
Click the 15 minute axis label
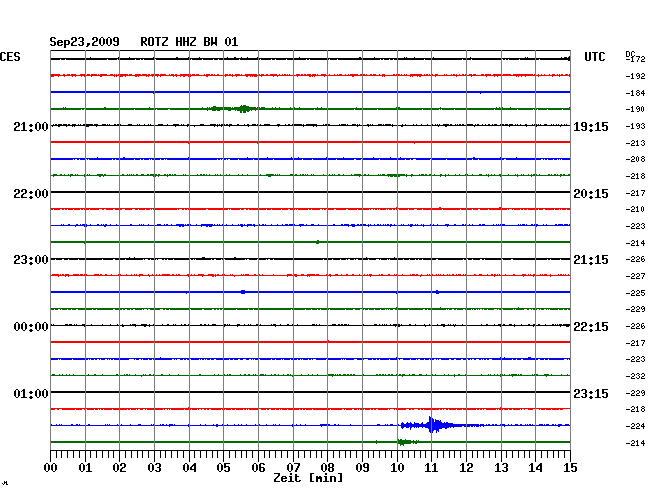[570, 467]
